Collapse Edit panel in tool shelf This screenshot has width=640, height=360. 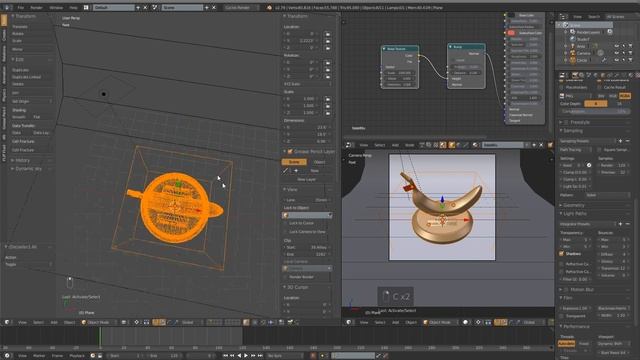13,60
